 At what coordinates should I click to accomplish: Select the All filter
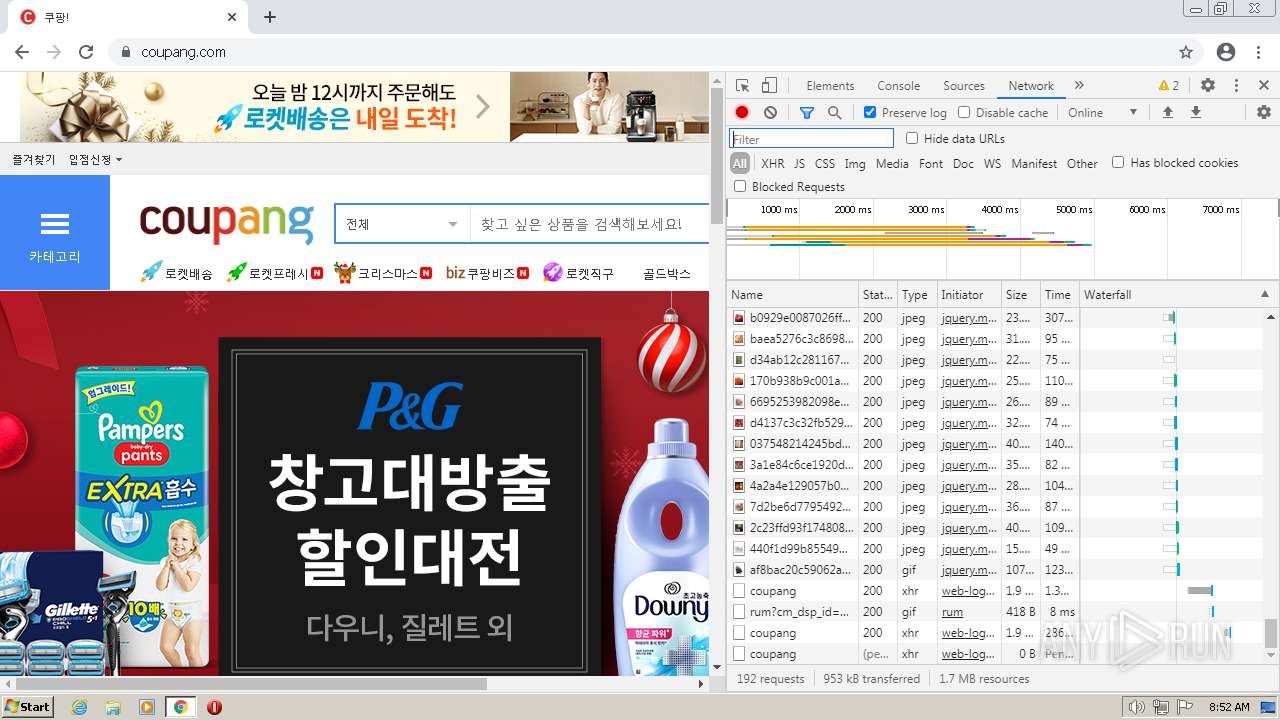[740, 163]
